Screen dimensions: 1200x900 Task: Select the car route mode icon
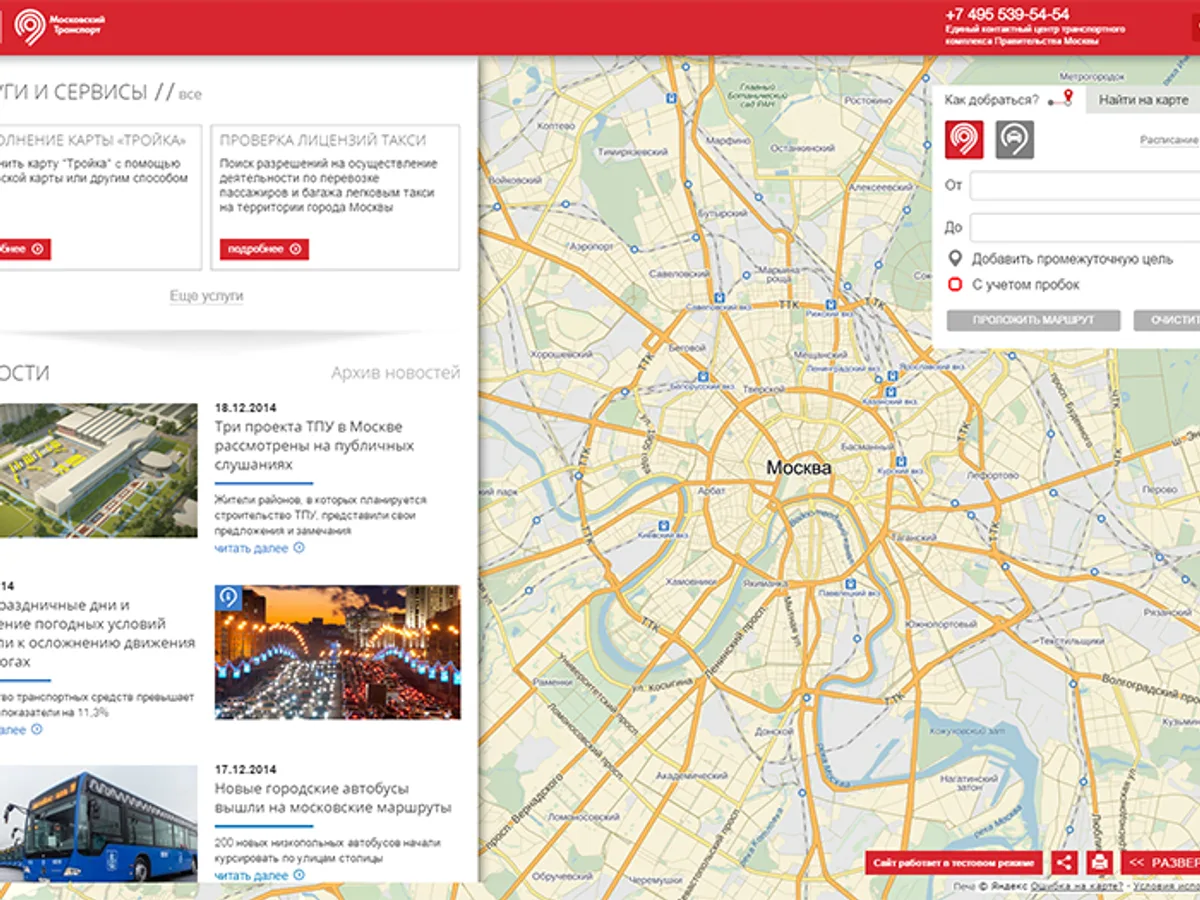(x=1015, y=140)
